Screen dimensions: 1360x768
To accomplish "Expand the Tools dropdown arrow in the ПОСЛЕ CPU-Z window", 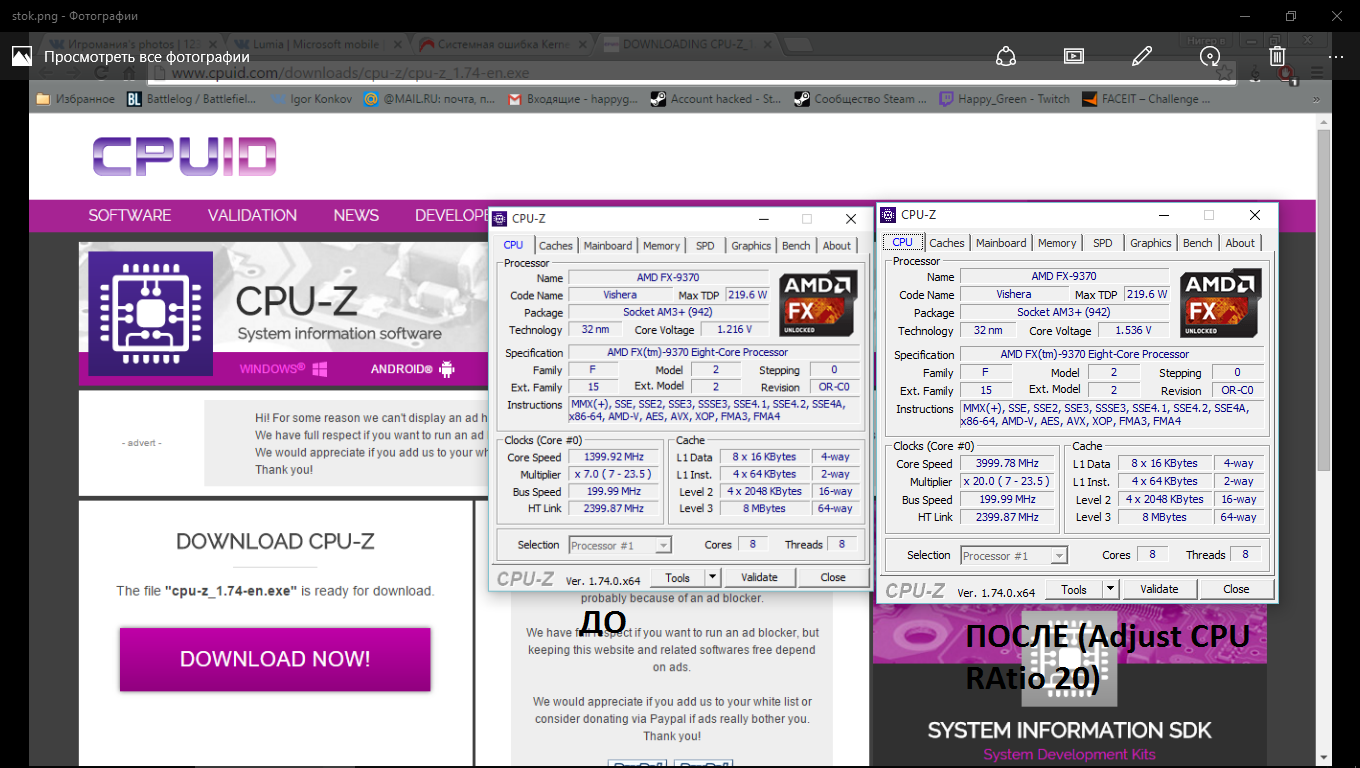I will (x=1110, y=589).
